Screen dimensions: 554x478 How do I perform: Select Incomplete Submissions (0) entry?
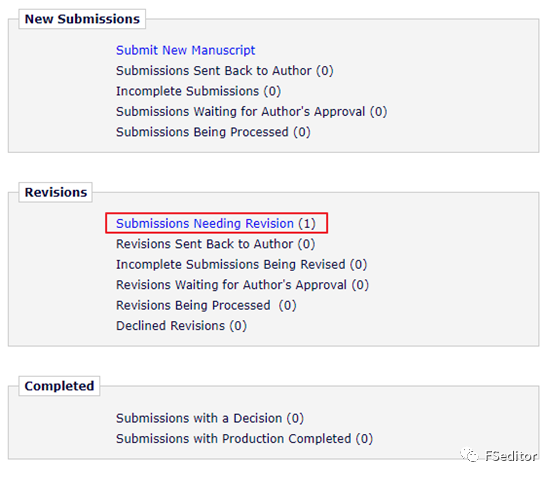[199, 91]
